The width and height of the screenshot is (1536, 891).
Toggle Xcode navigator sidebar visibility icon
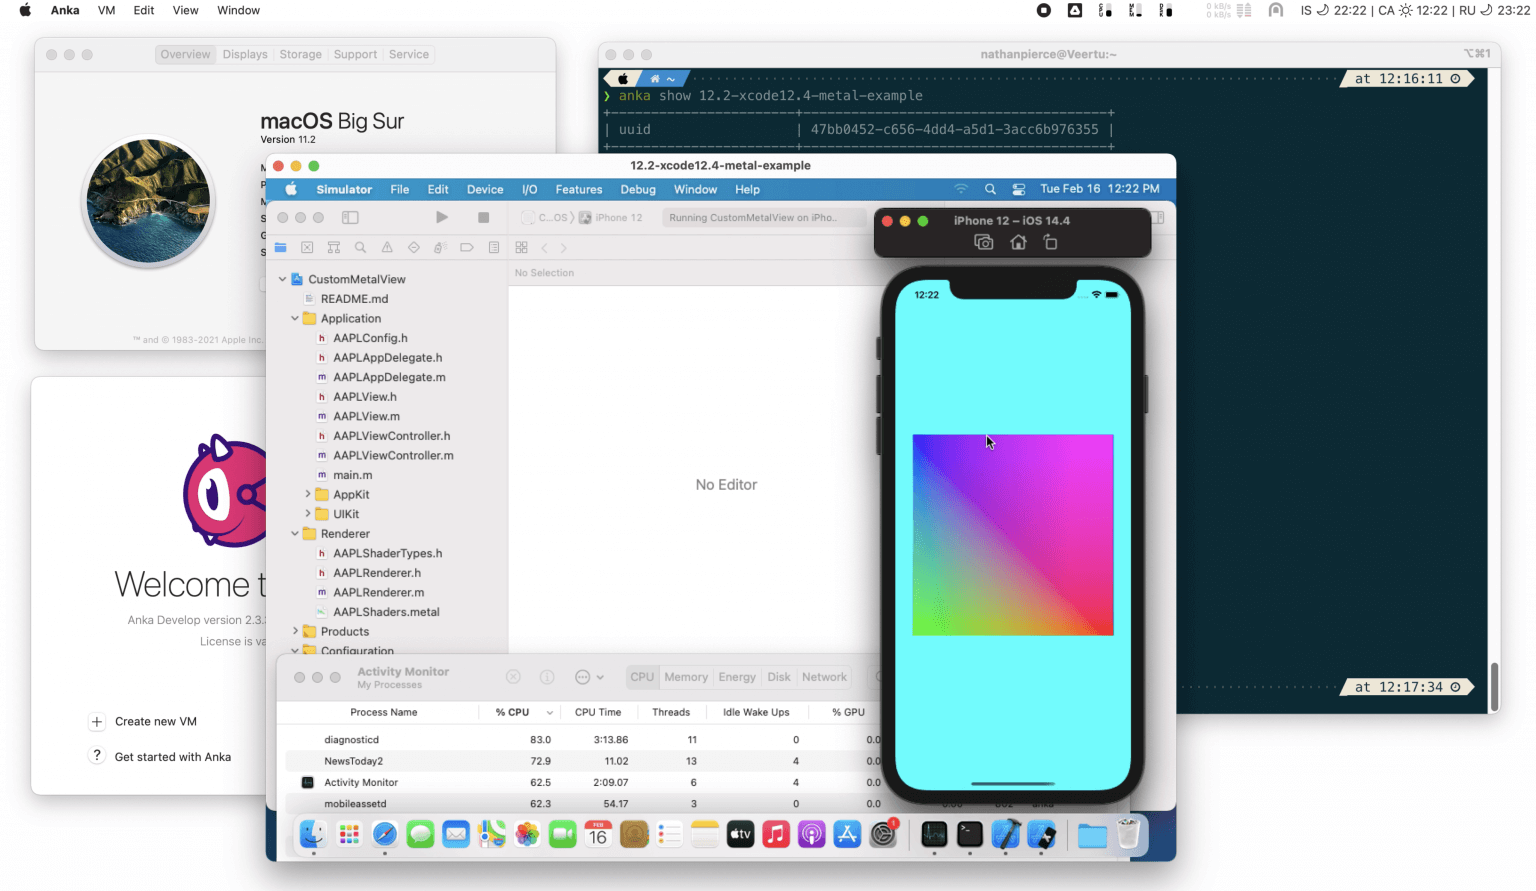[350, 217]
